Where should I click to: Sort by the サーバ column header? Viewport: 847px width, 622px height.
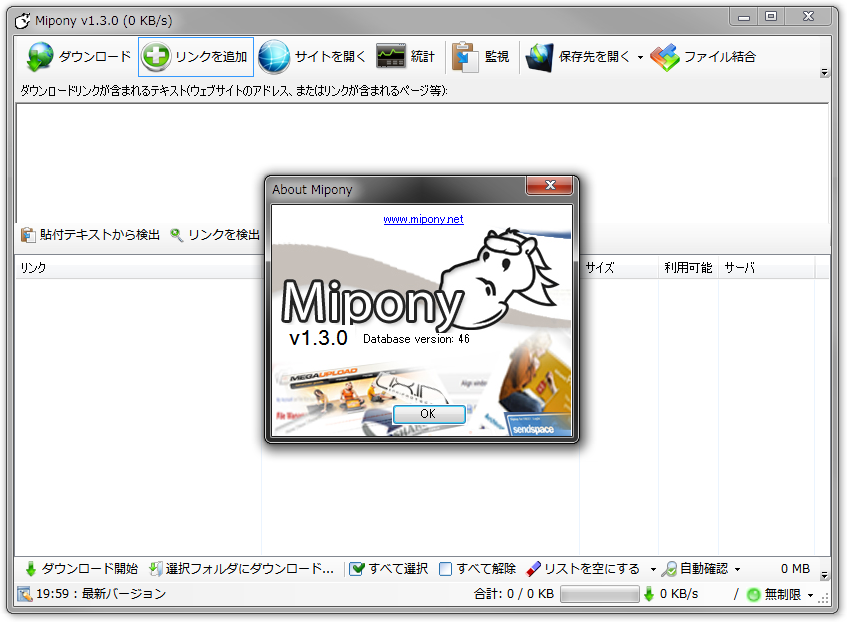click(767, 267)
